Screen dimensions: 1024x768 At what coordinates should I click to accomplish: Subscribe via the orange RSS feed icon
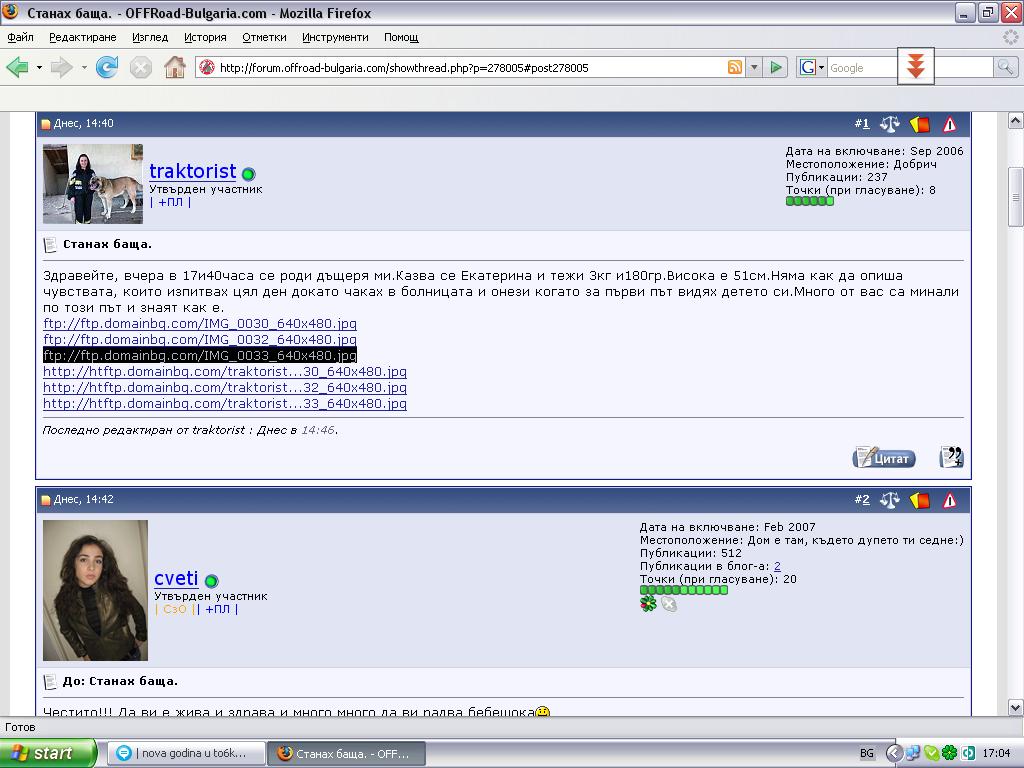pyautogui.click(x=735, y=67)
